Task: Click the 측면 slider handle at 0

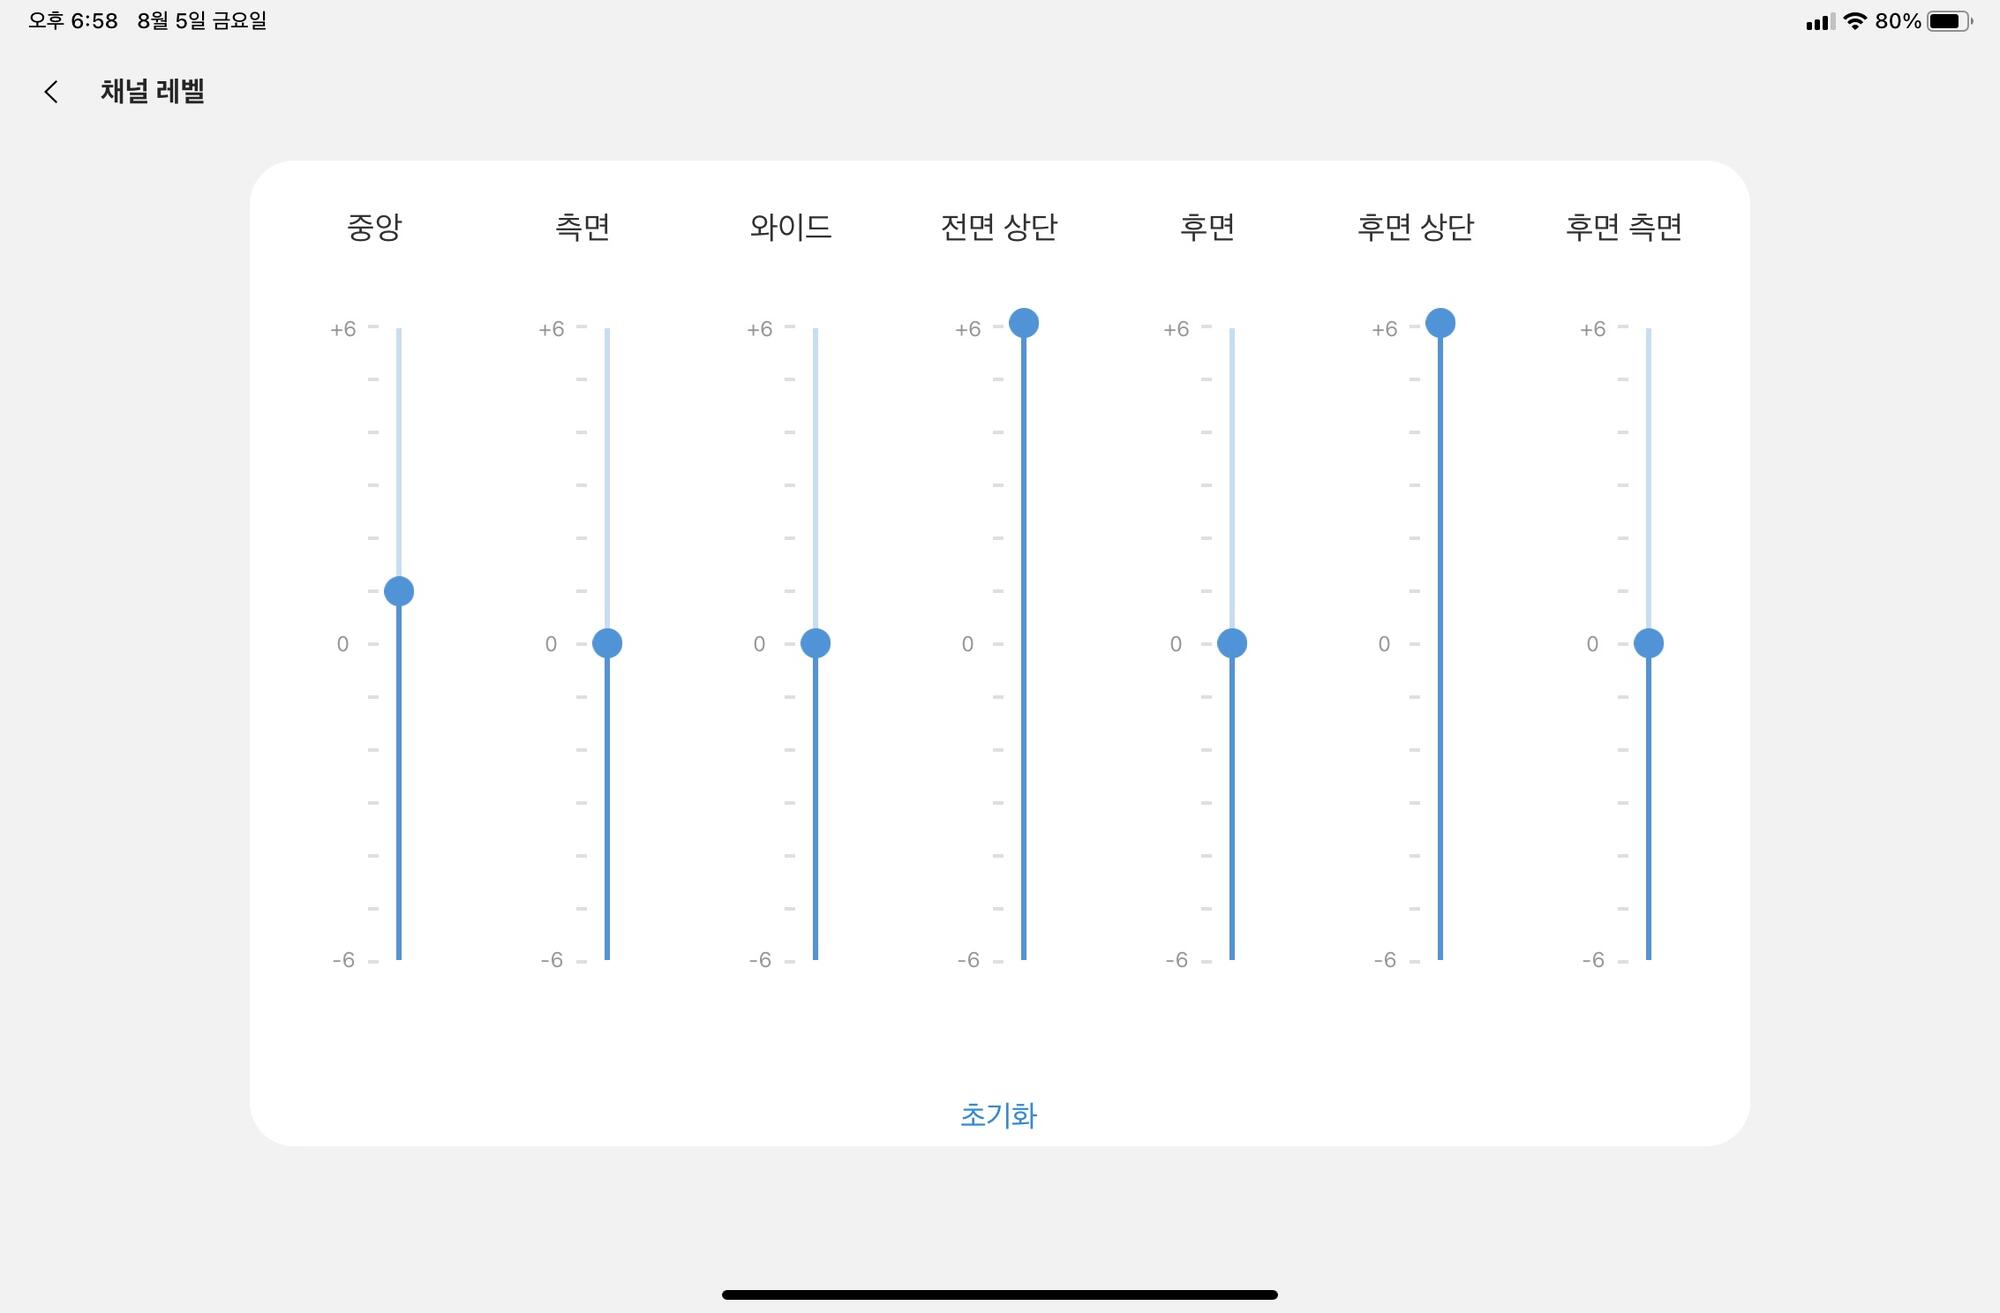Action: click(607, 643)
